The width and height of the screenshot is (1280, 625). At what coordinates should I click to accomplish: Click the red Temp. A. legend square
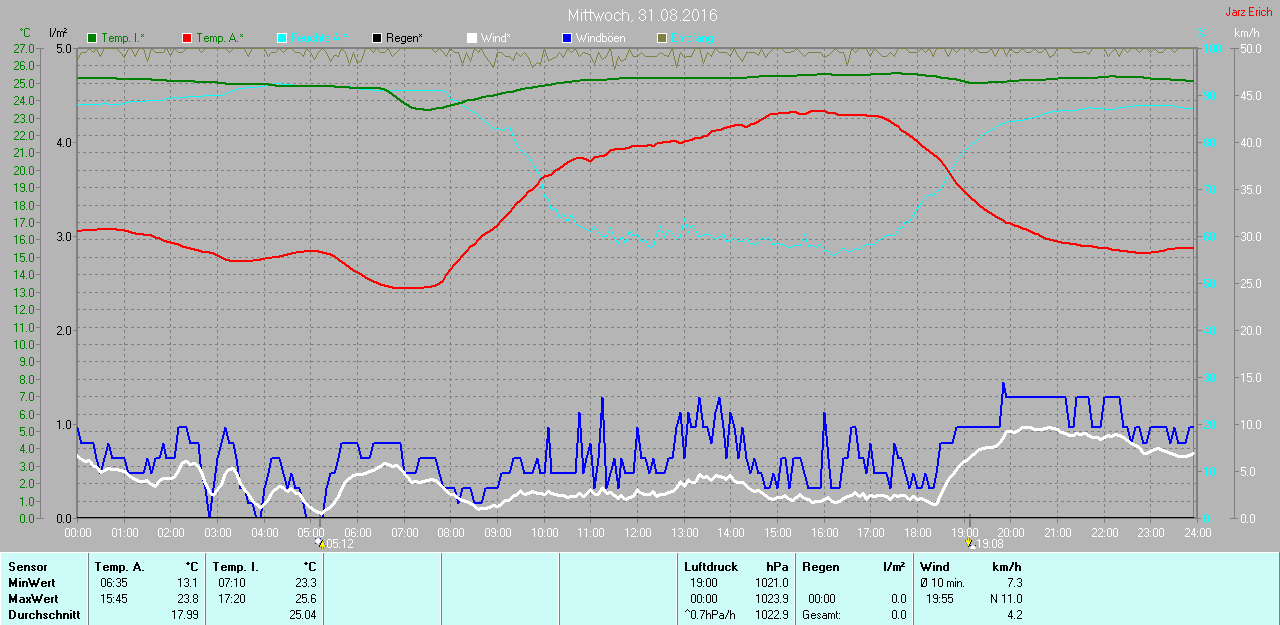[187, 38]
